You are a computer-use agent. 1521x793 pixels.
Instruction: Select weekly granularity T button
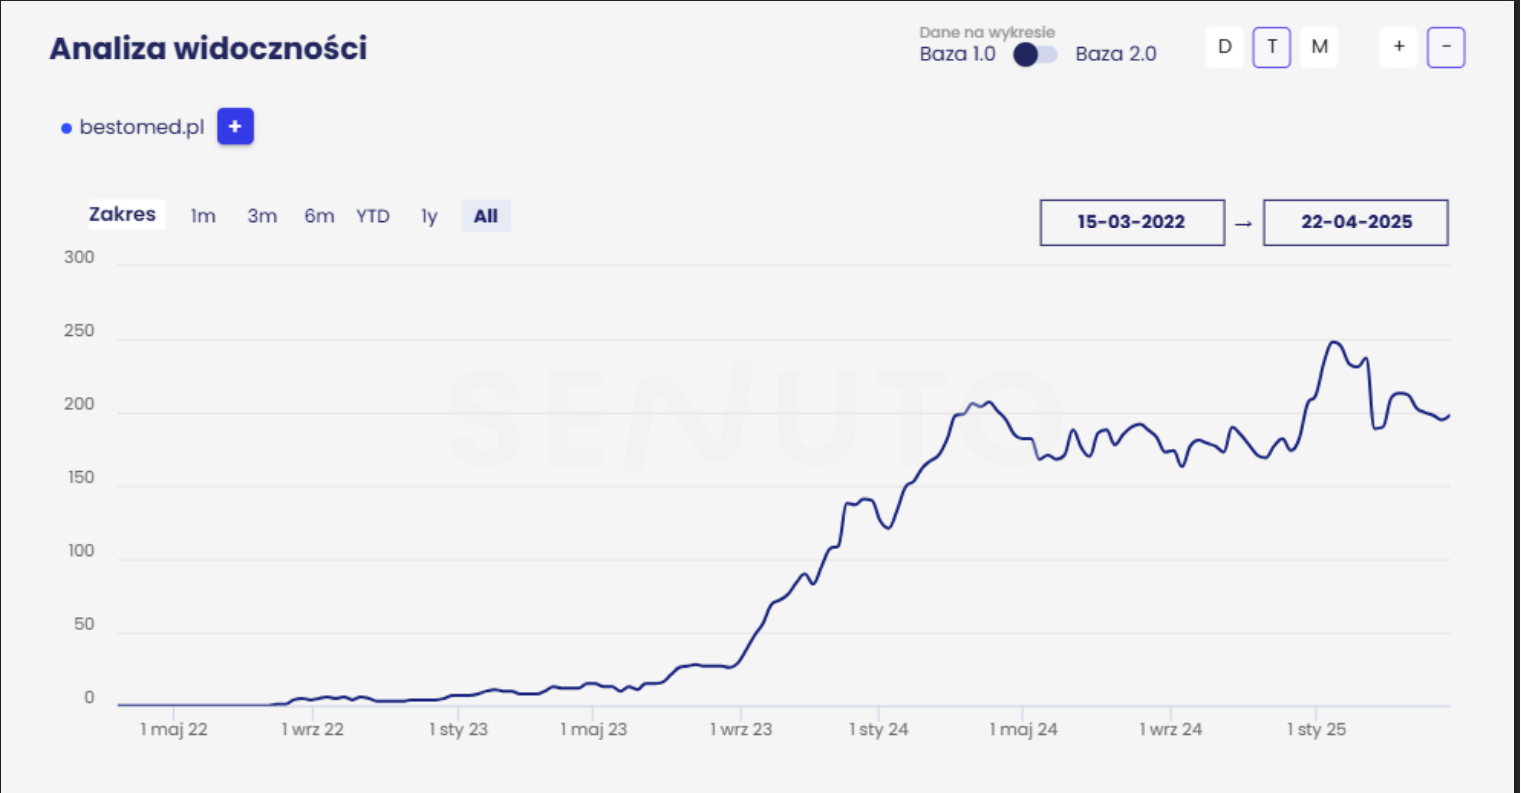coord(1272,47)
